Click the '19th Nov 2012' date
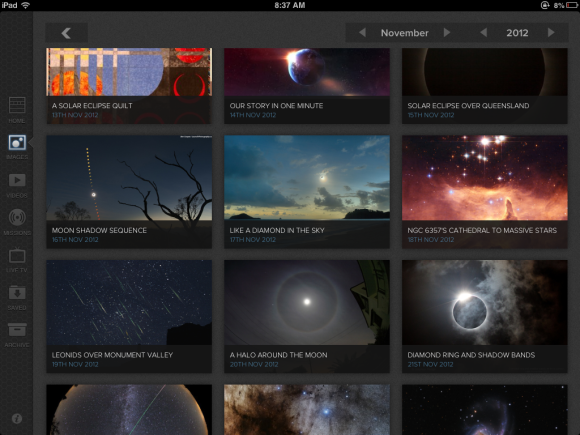Image resolution: width=580 pixels, height=435 pixels. tap(75, 364)
